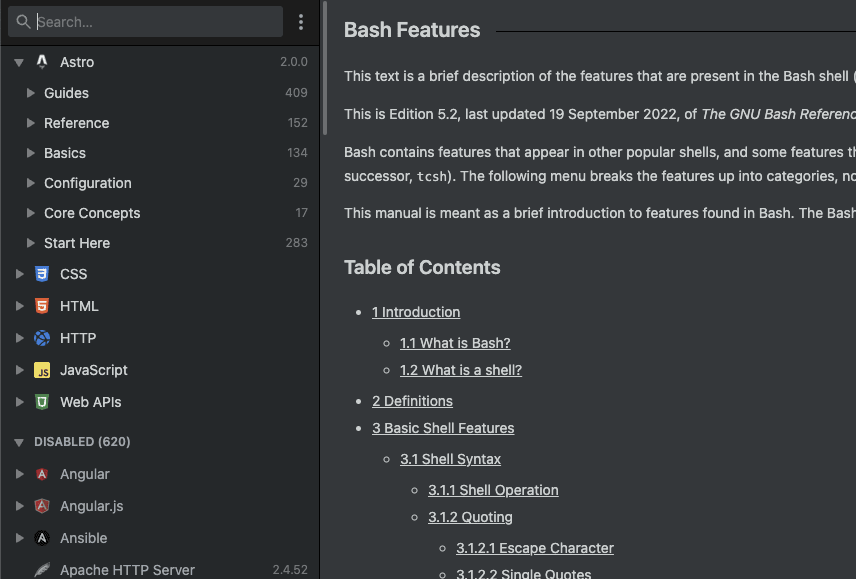Expand the CSS documentation arrow
Screen dimensions: 856x579
tap(19, 274)
